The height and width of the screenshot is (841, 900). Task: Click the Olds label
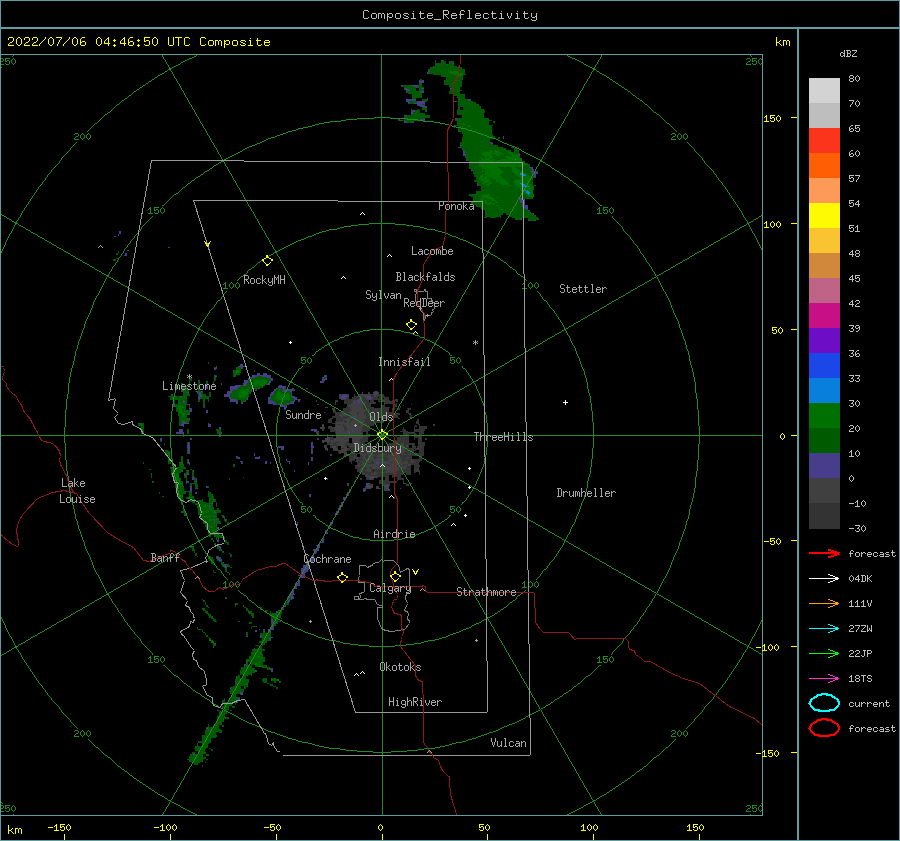click(x=381, y=416)
